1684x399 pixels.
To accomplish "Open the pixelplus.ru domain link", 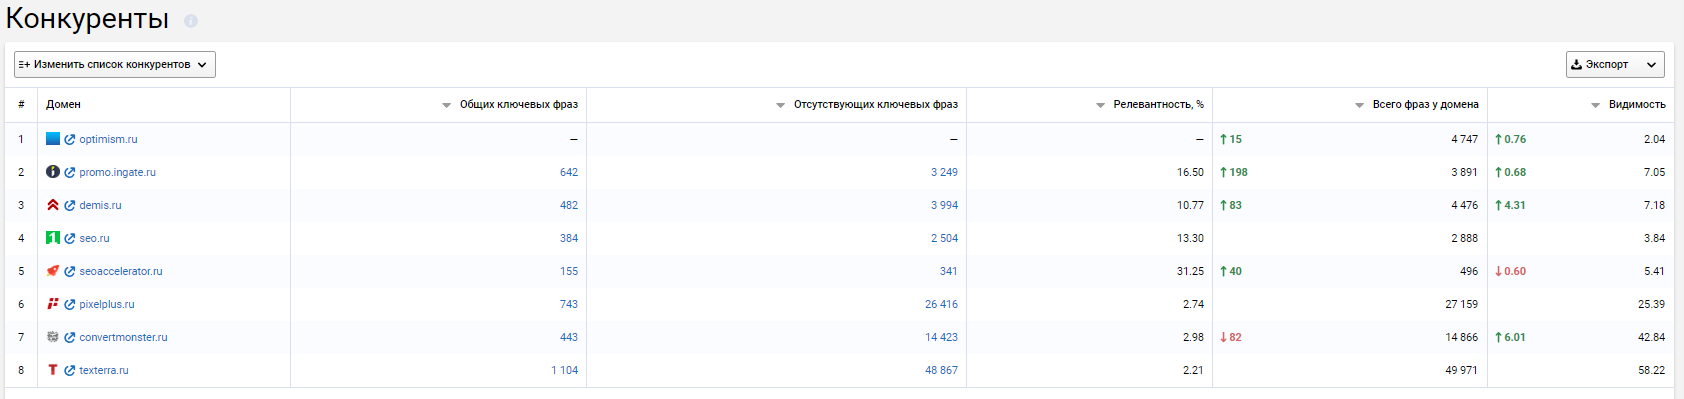I will coord(106,305).
